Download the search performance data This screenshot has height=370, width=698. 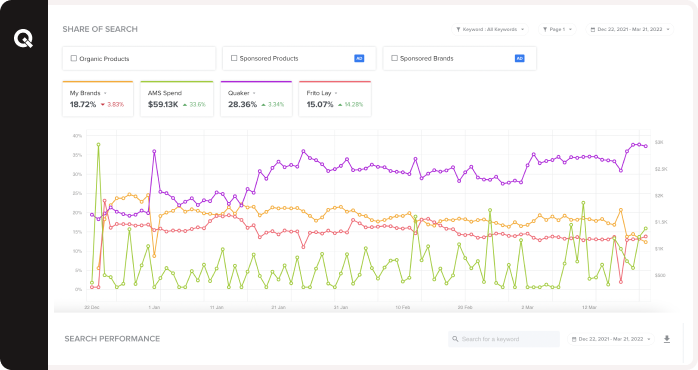coord(666,339)
